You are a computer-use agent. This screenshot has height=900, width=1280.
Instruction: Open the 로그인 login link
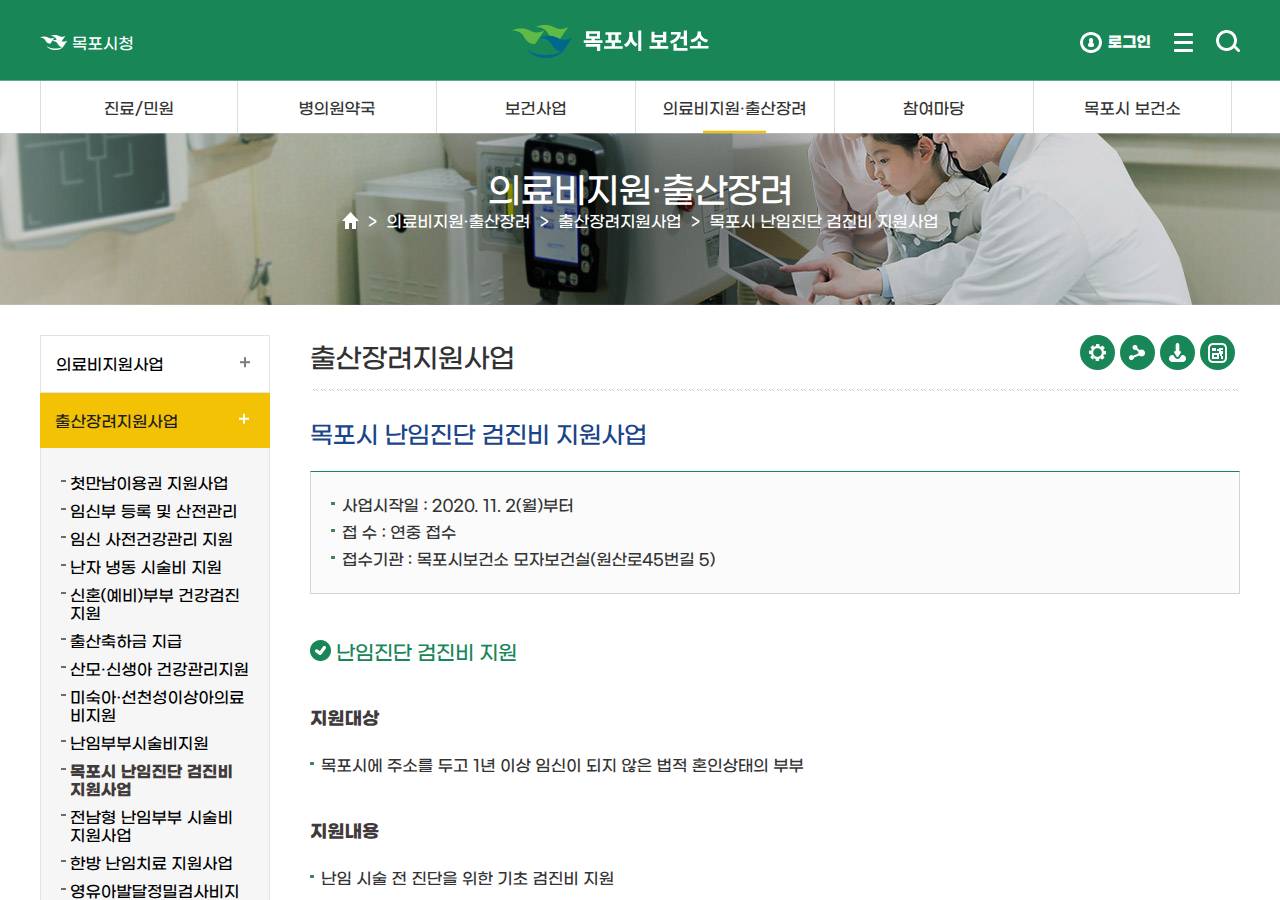point(1116,42)
